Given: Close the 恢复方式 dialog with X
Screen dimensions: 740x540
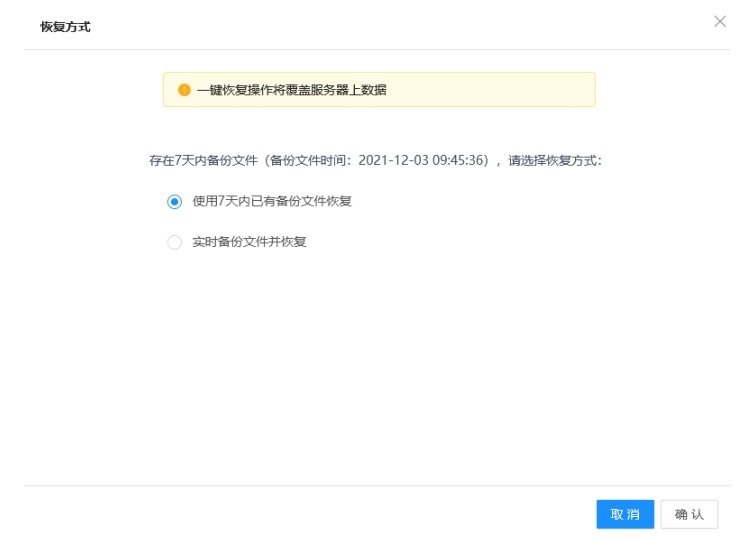Looking at the screenshot, I should pos(720,21).
